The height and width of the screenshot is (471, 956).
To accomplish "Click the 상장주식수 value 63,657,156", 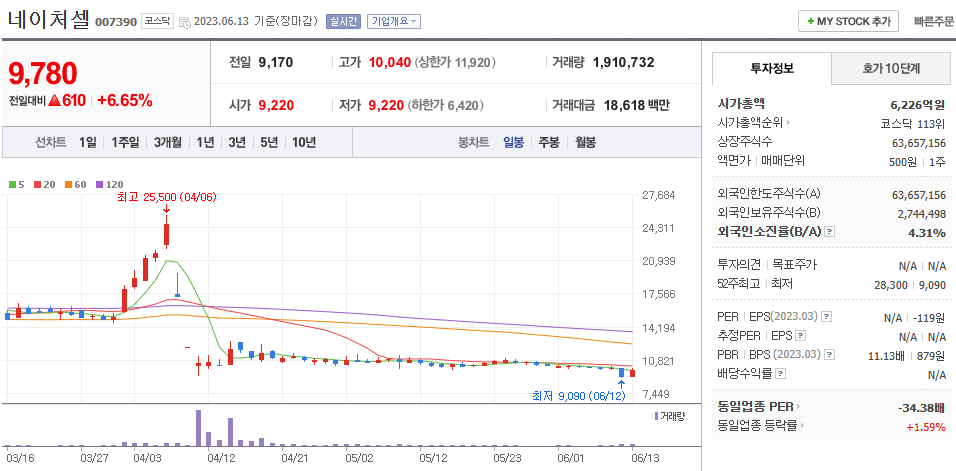I will pos(919,143).
